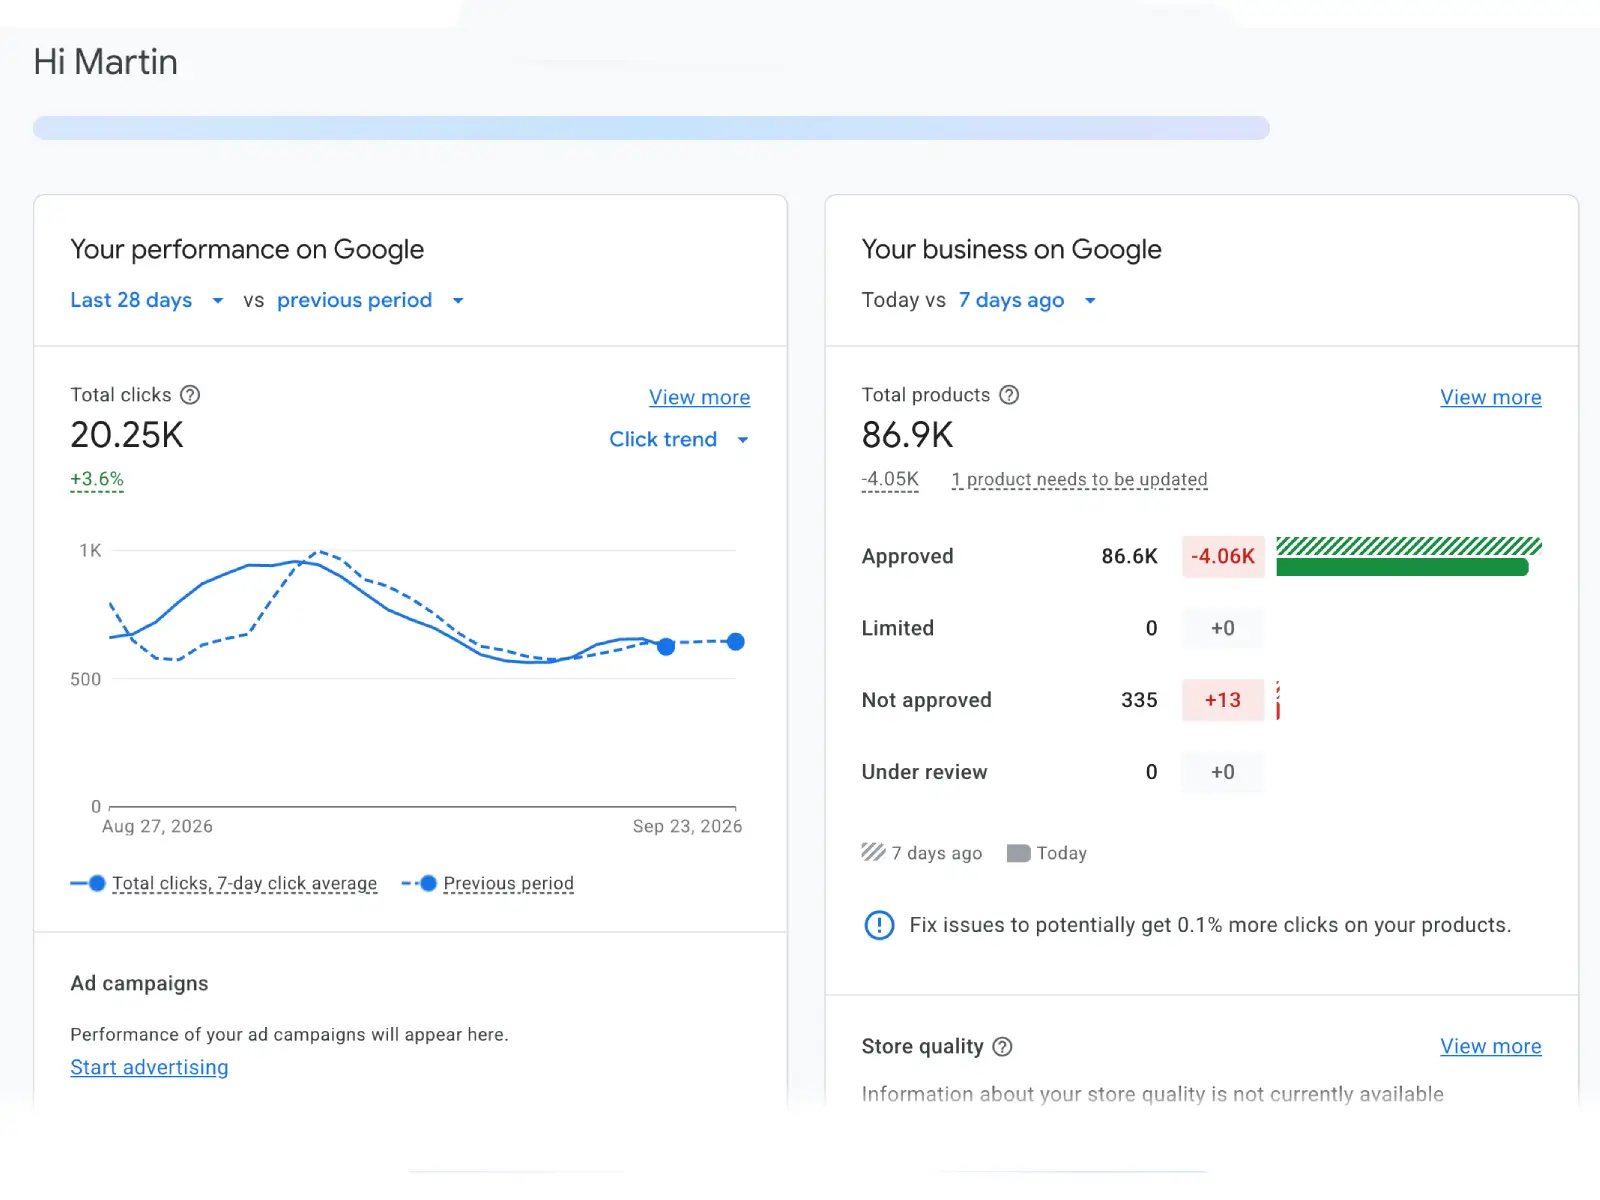
Task: Click the hatched green Approved bar
Action: 1409,546
